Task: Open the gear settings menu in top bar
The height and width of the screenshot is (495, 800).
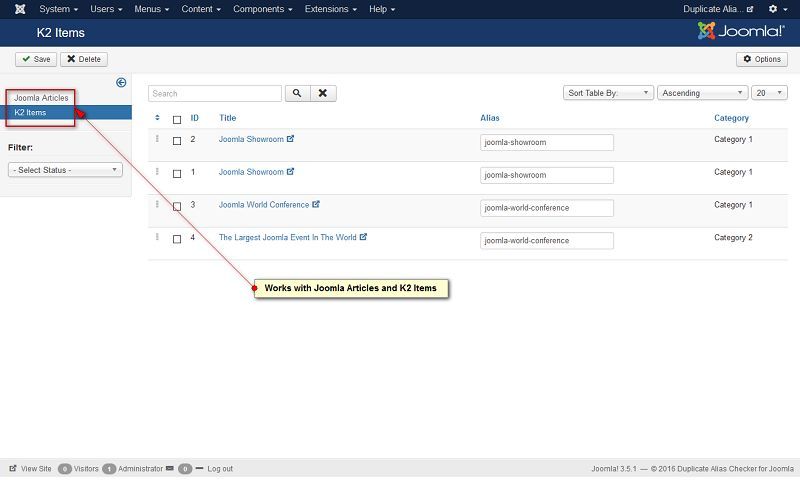Action: (x=778, y=9)
